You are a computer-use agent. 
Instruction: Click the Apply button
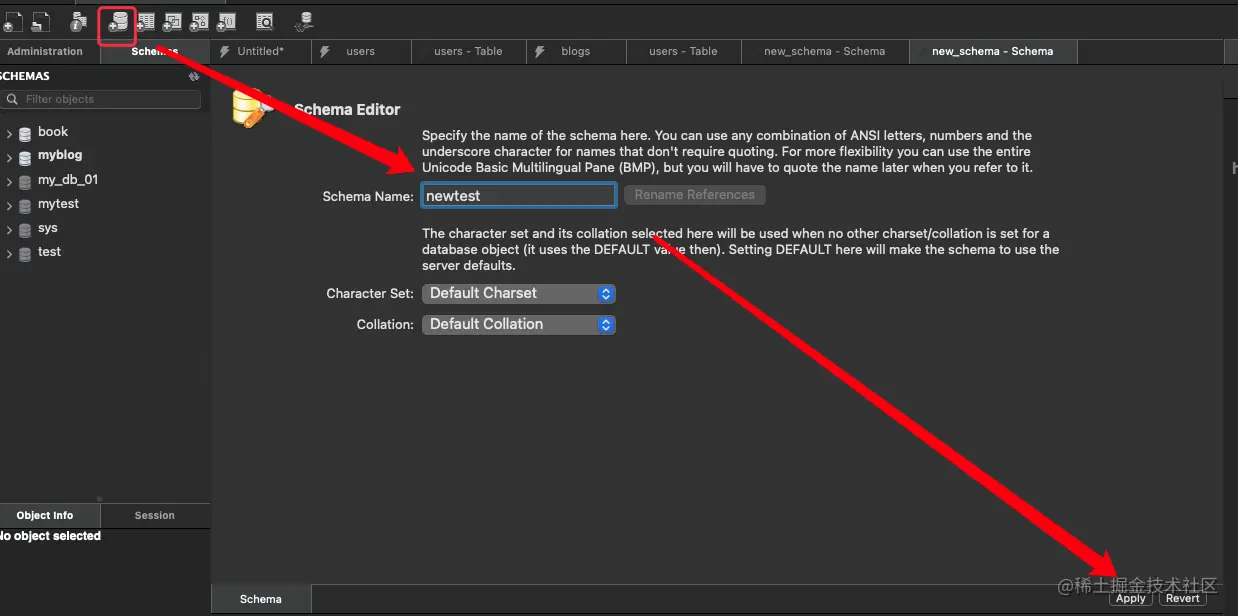(x=1130, y=598)
